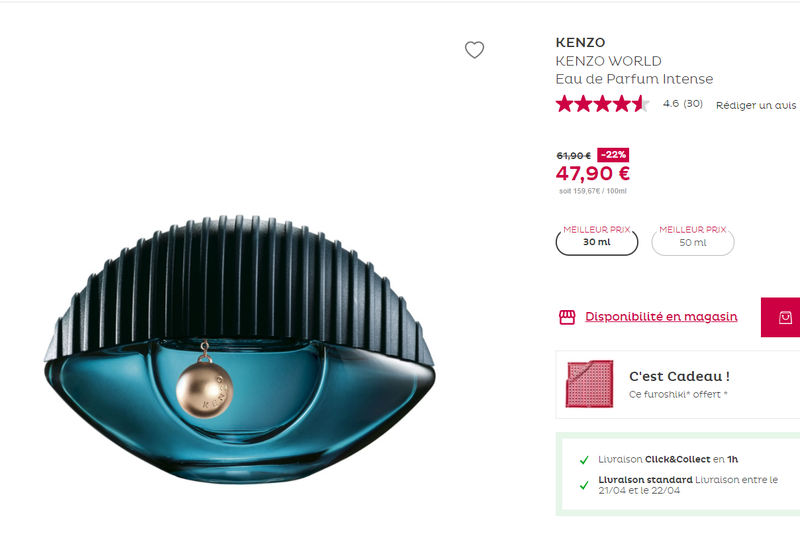Click the (30) reviews count
This screenshot has height=544, width=800.
693,104
